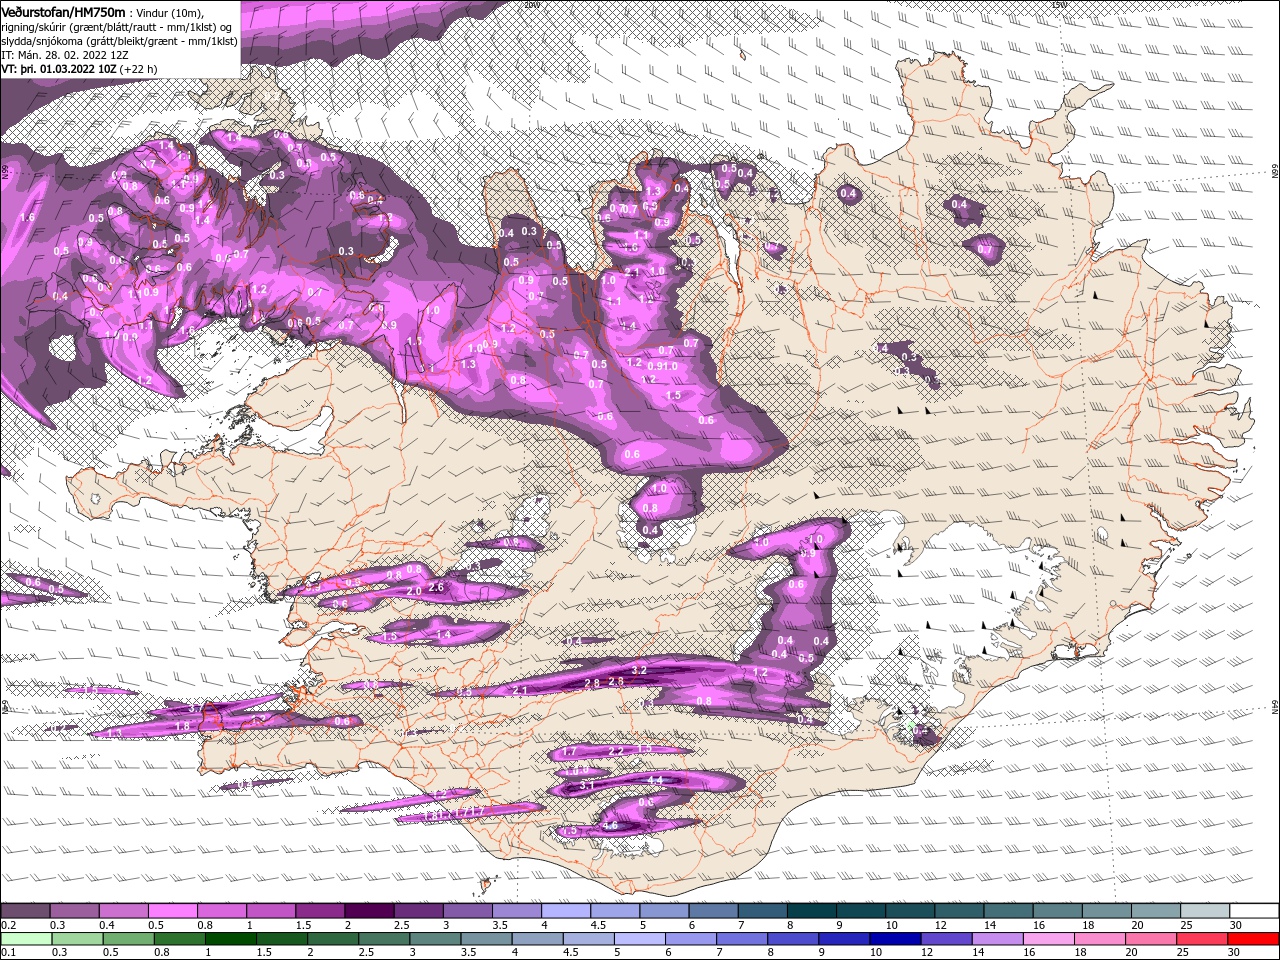Click the '3.1' snowfall value on map
Screen dimensions: 1280x960
pos(588,786)
